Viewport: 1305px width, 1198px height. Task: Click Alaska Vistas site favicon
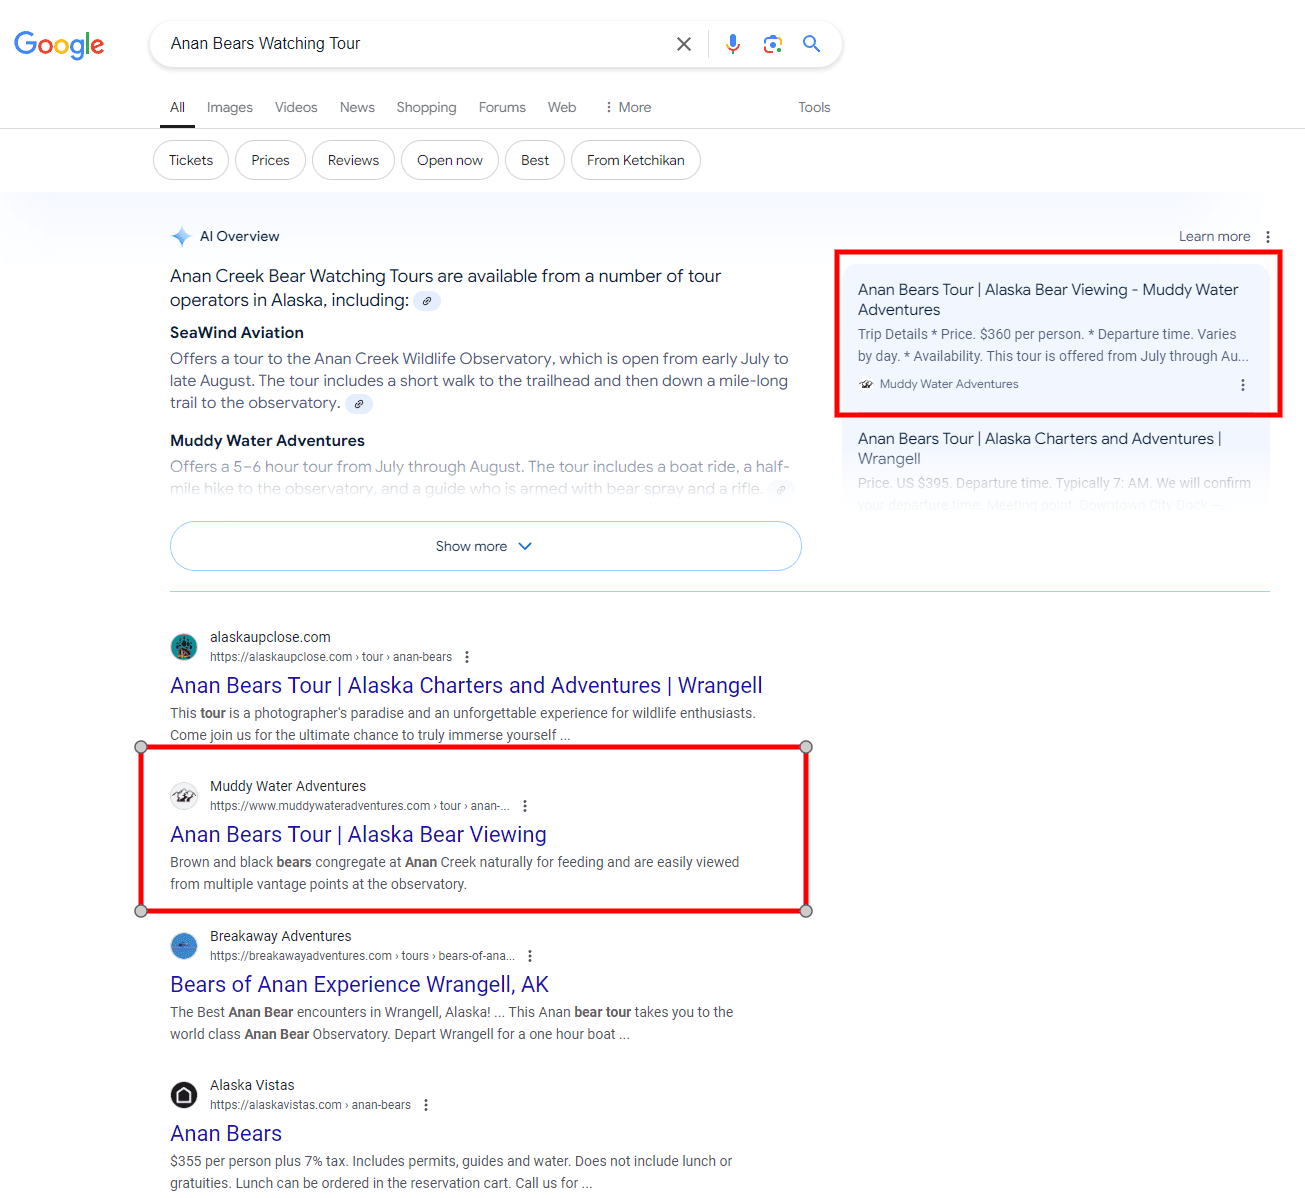[x=184, y=1095]
